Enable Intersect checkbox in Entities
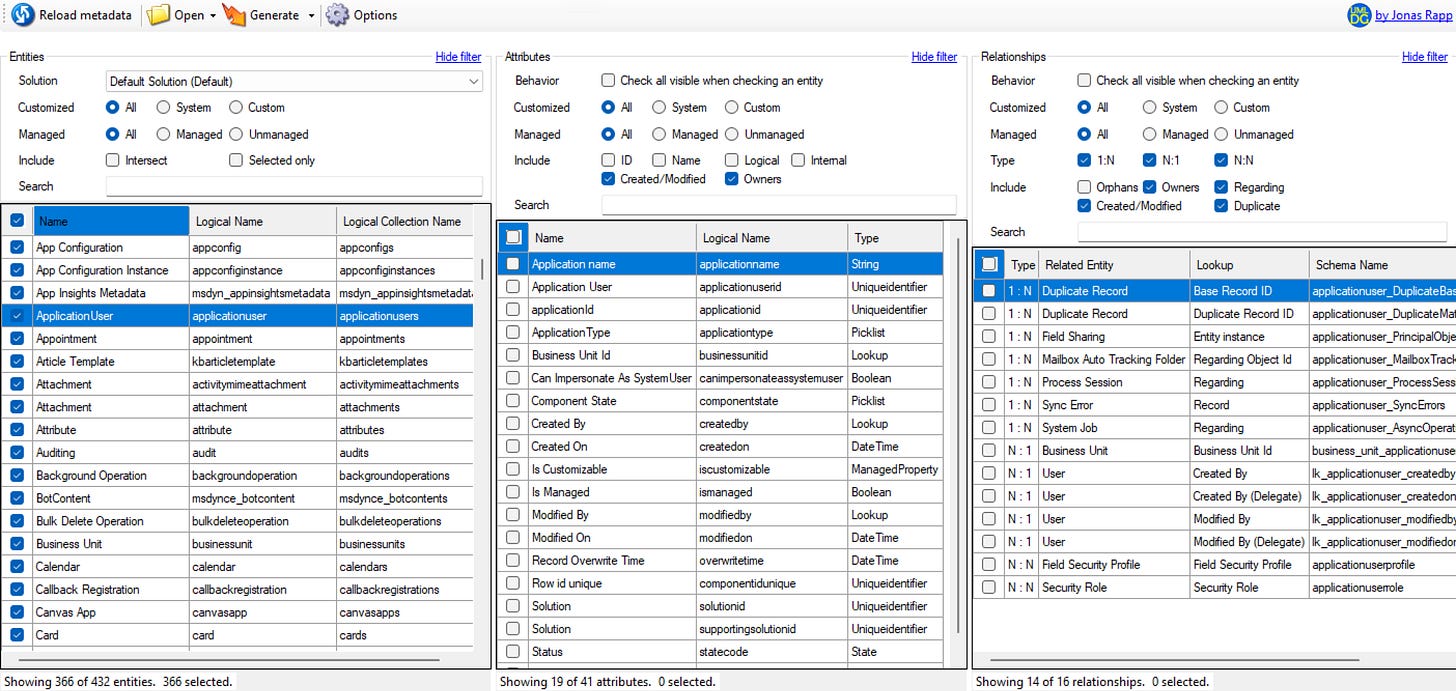This screenshot has height=691, width=1456. coord(113,160)
